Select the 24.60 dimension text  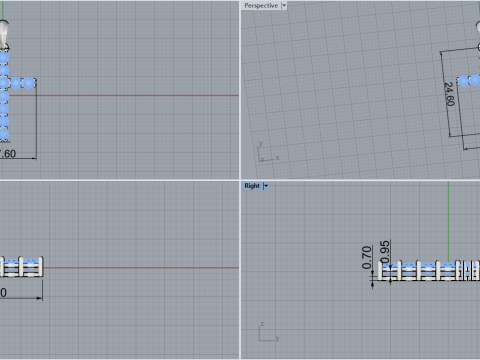[450, 94]
